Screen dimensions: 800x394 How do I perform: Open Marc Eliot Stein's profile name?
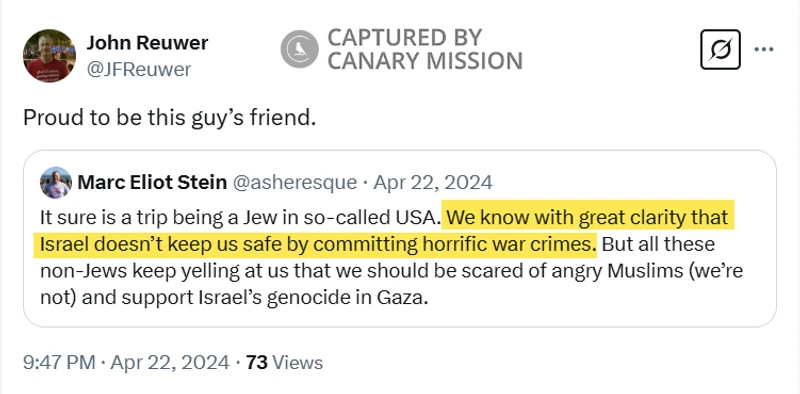coord(152,182)
